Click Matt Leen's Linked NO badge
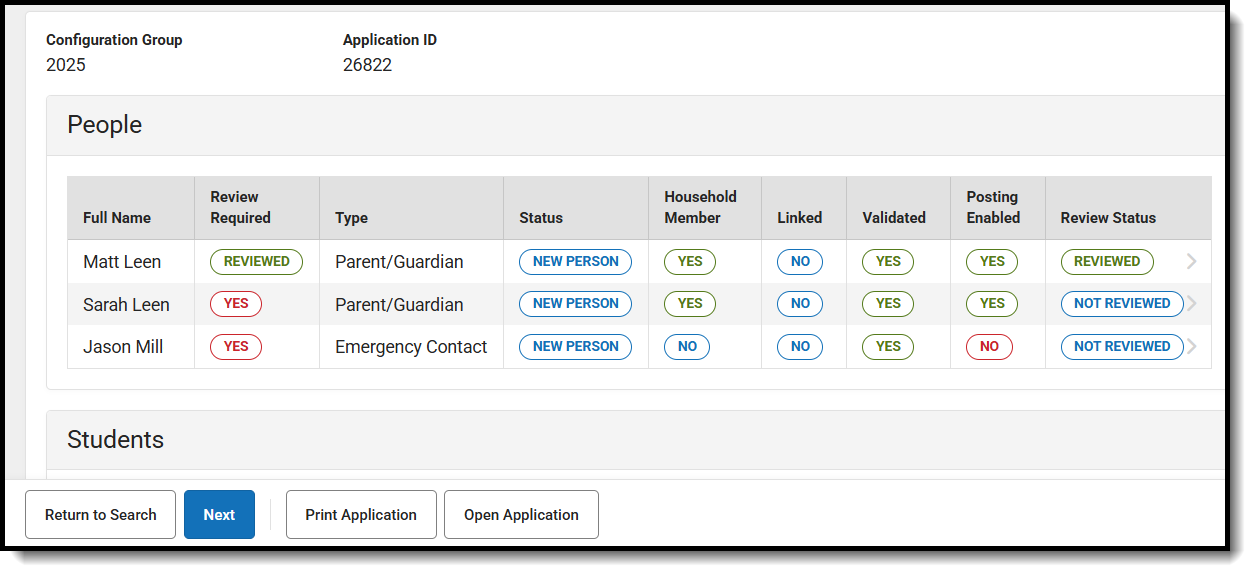Screen dimensions: 1255x576 pos(800,262)
